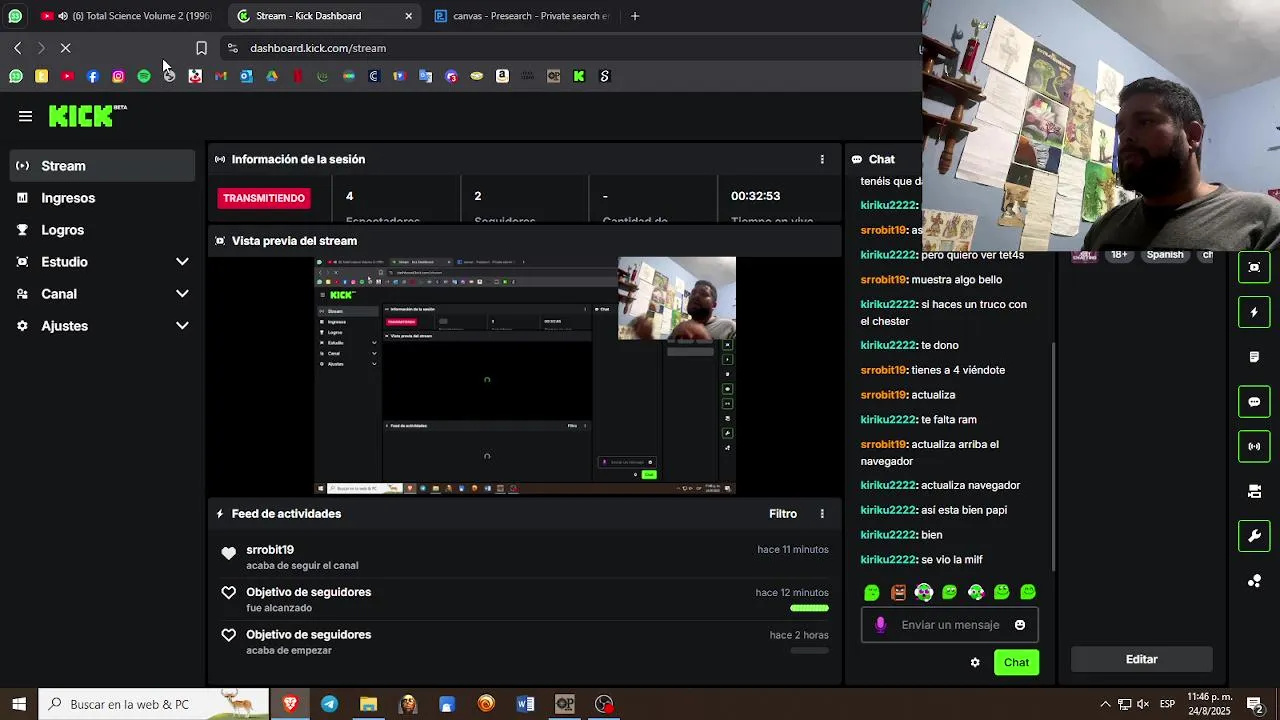Image resolution: width=1280 pixels, height=720 pixels.
Task: Open Ingresos in the left sidebar
Action: [x=102, y=198]
